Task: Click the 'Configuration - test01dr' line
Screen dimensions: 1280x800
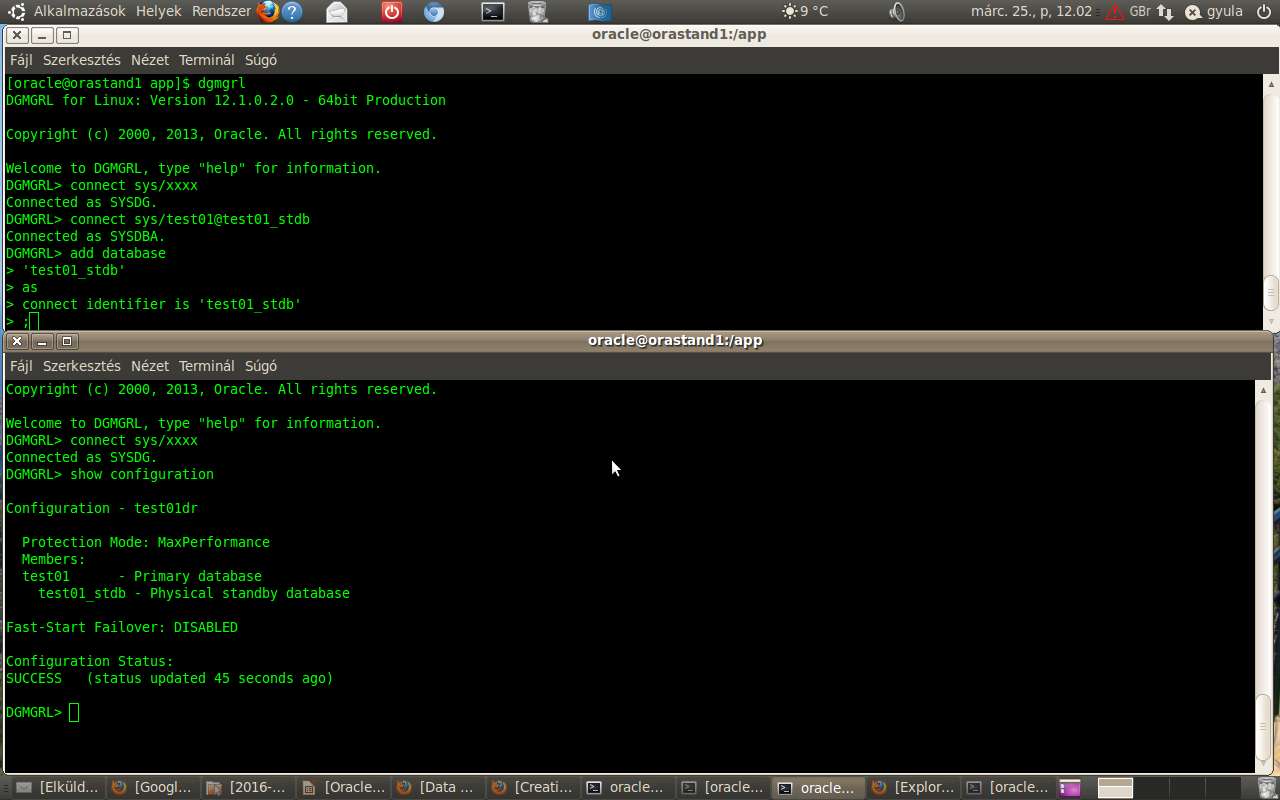Action: pyautogui.click(x=102, y=508)
